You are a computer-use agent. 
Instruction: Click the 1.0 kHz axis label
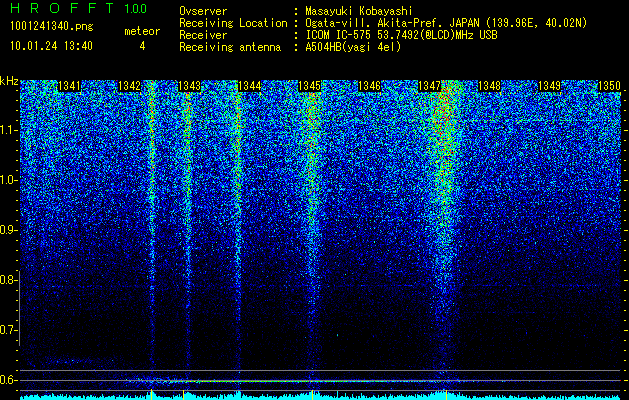pos(8,181)
